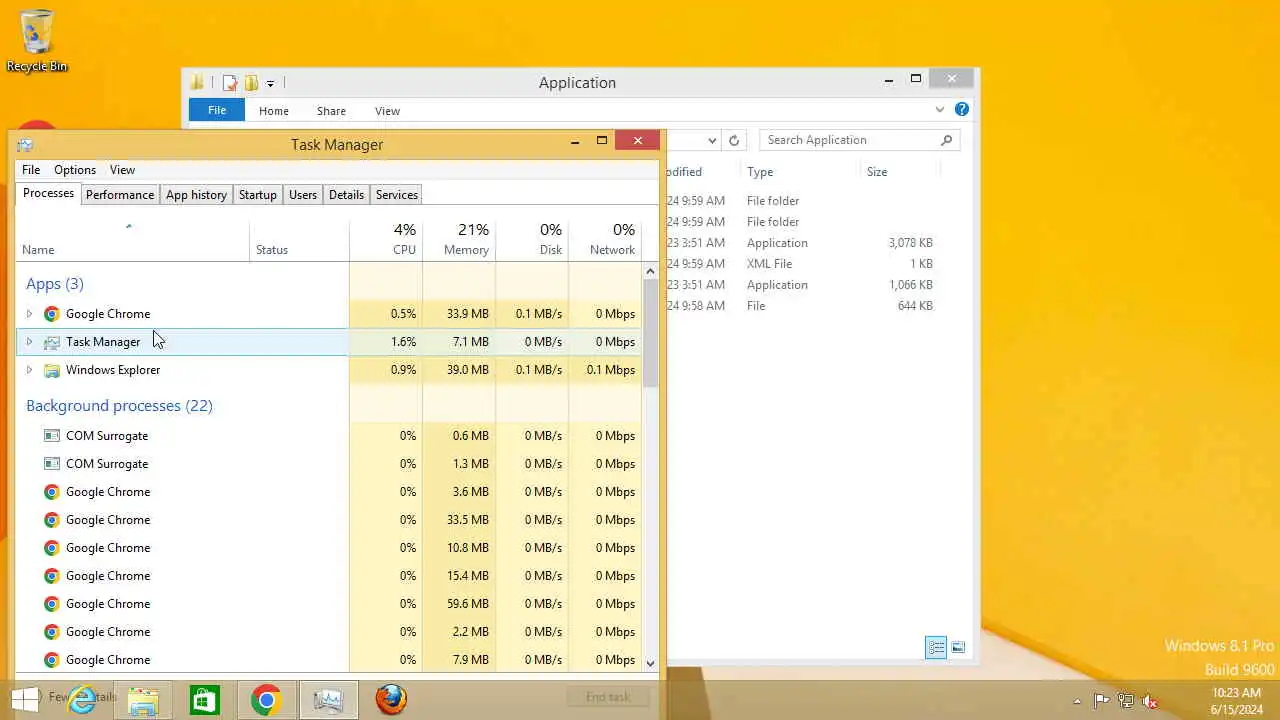Sort Explorer files by the Type column
Image resolution: width=1280 pixels, height=720 pixels.
[x=800, y=172]
